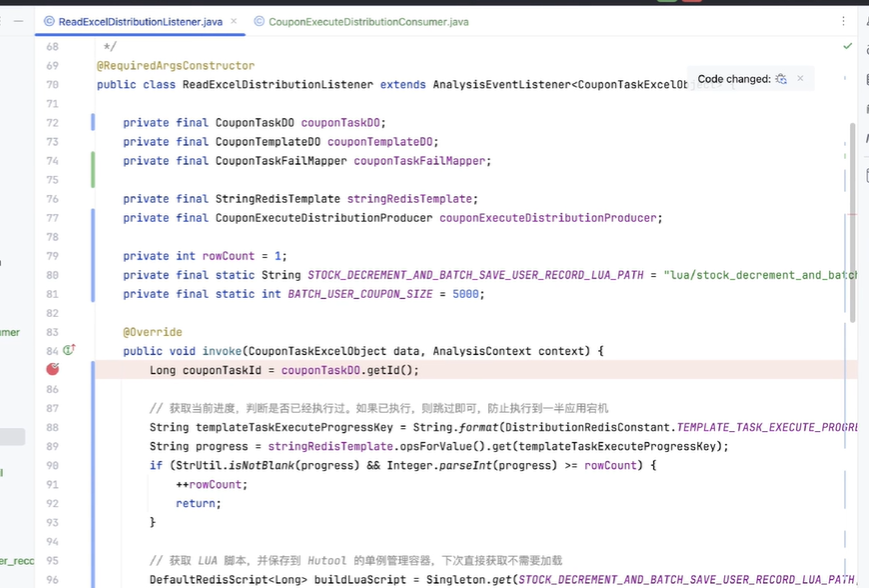Click the @RequiredArgsConstructor annotation

[x=175, y=66]
